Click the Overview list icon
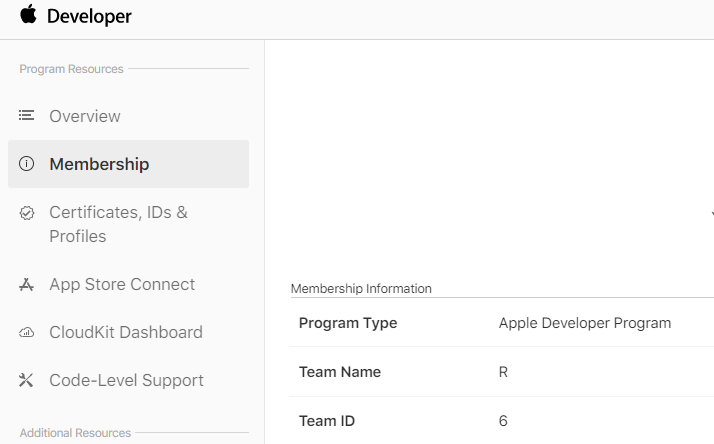 point(27,116)
